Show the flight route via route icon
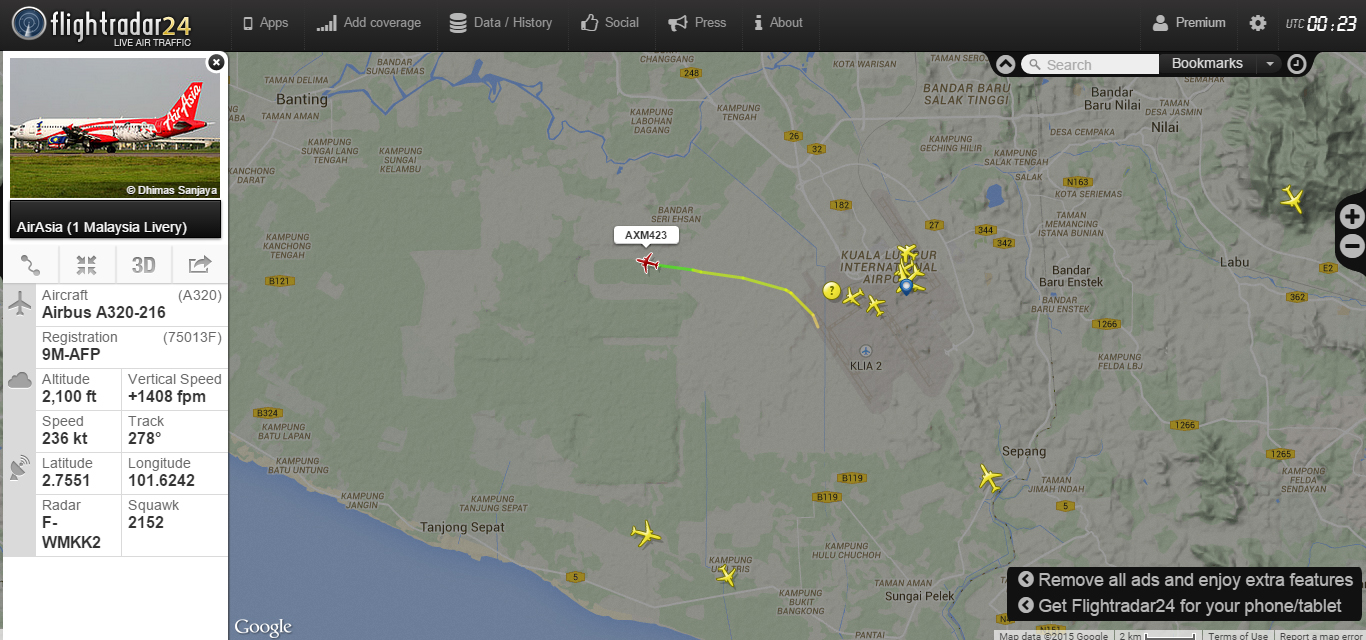Viewport: 1366px width, 640px height. 31,265
